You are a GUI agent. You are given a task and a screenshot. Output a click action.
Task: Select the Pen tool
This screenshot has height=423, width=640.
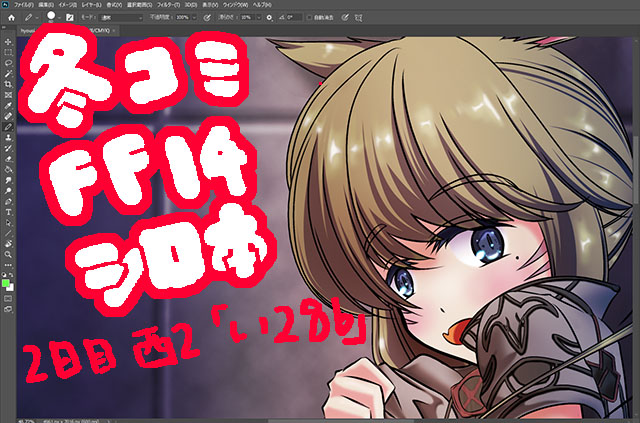pyautogui.click(x=8, y=201)
